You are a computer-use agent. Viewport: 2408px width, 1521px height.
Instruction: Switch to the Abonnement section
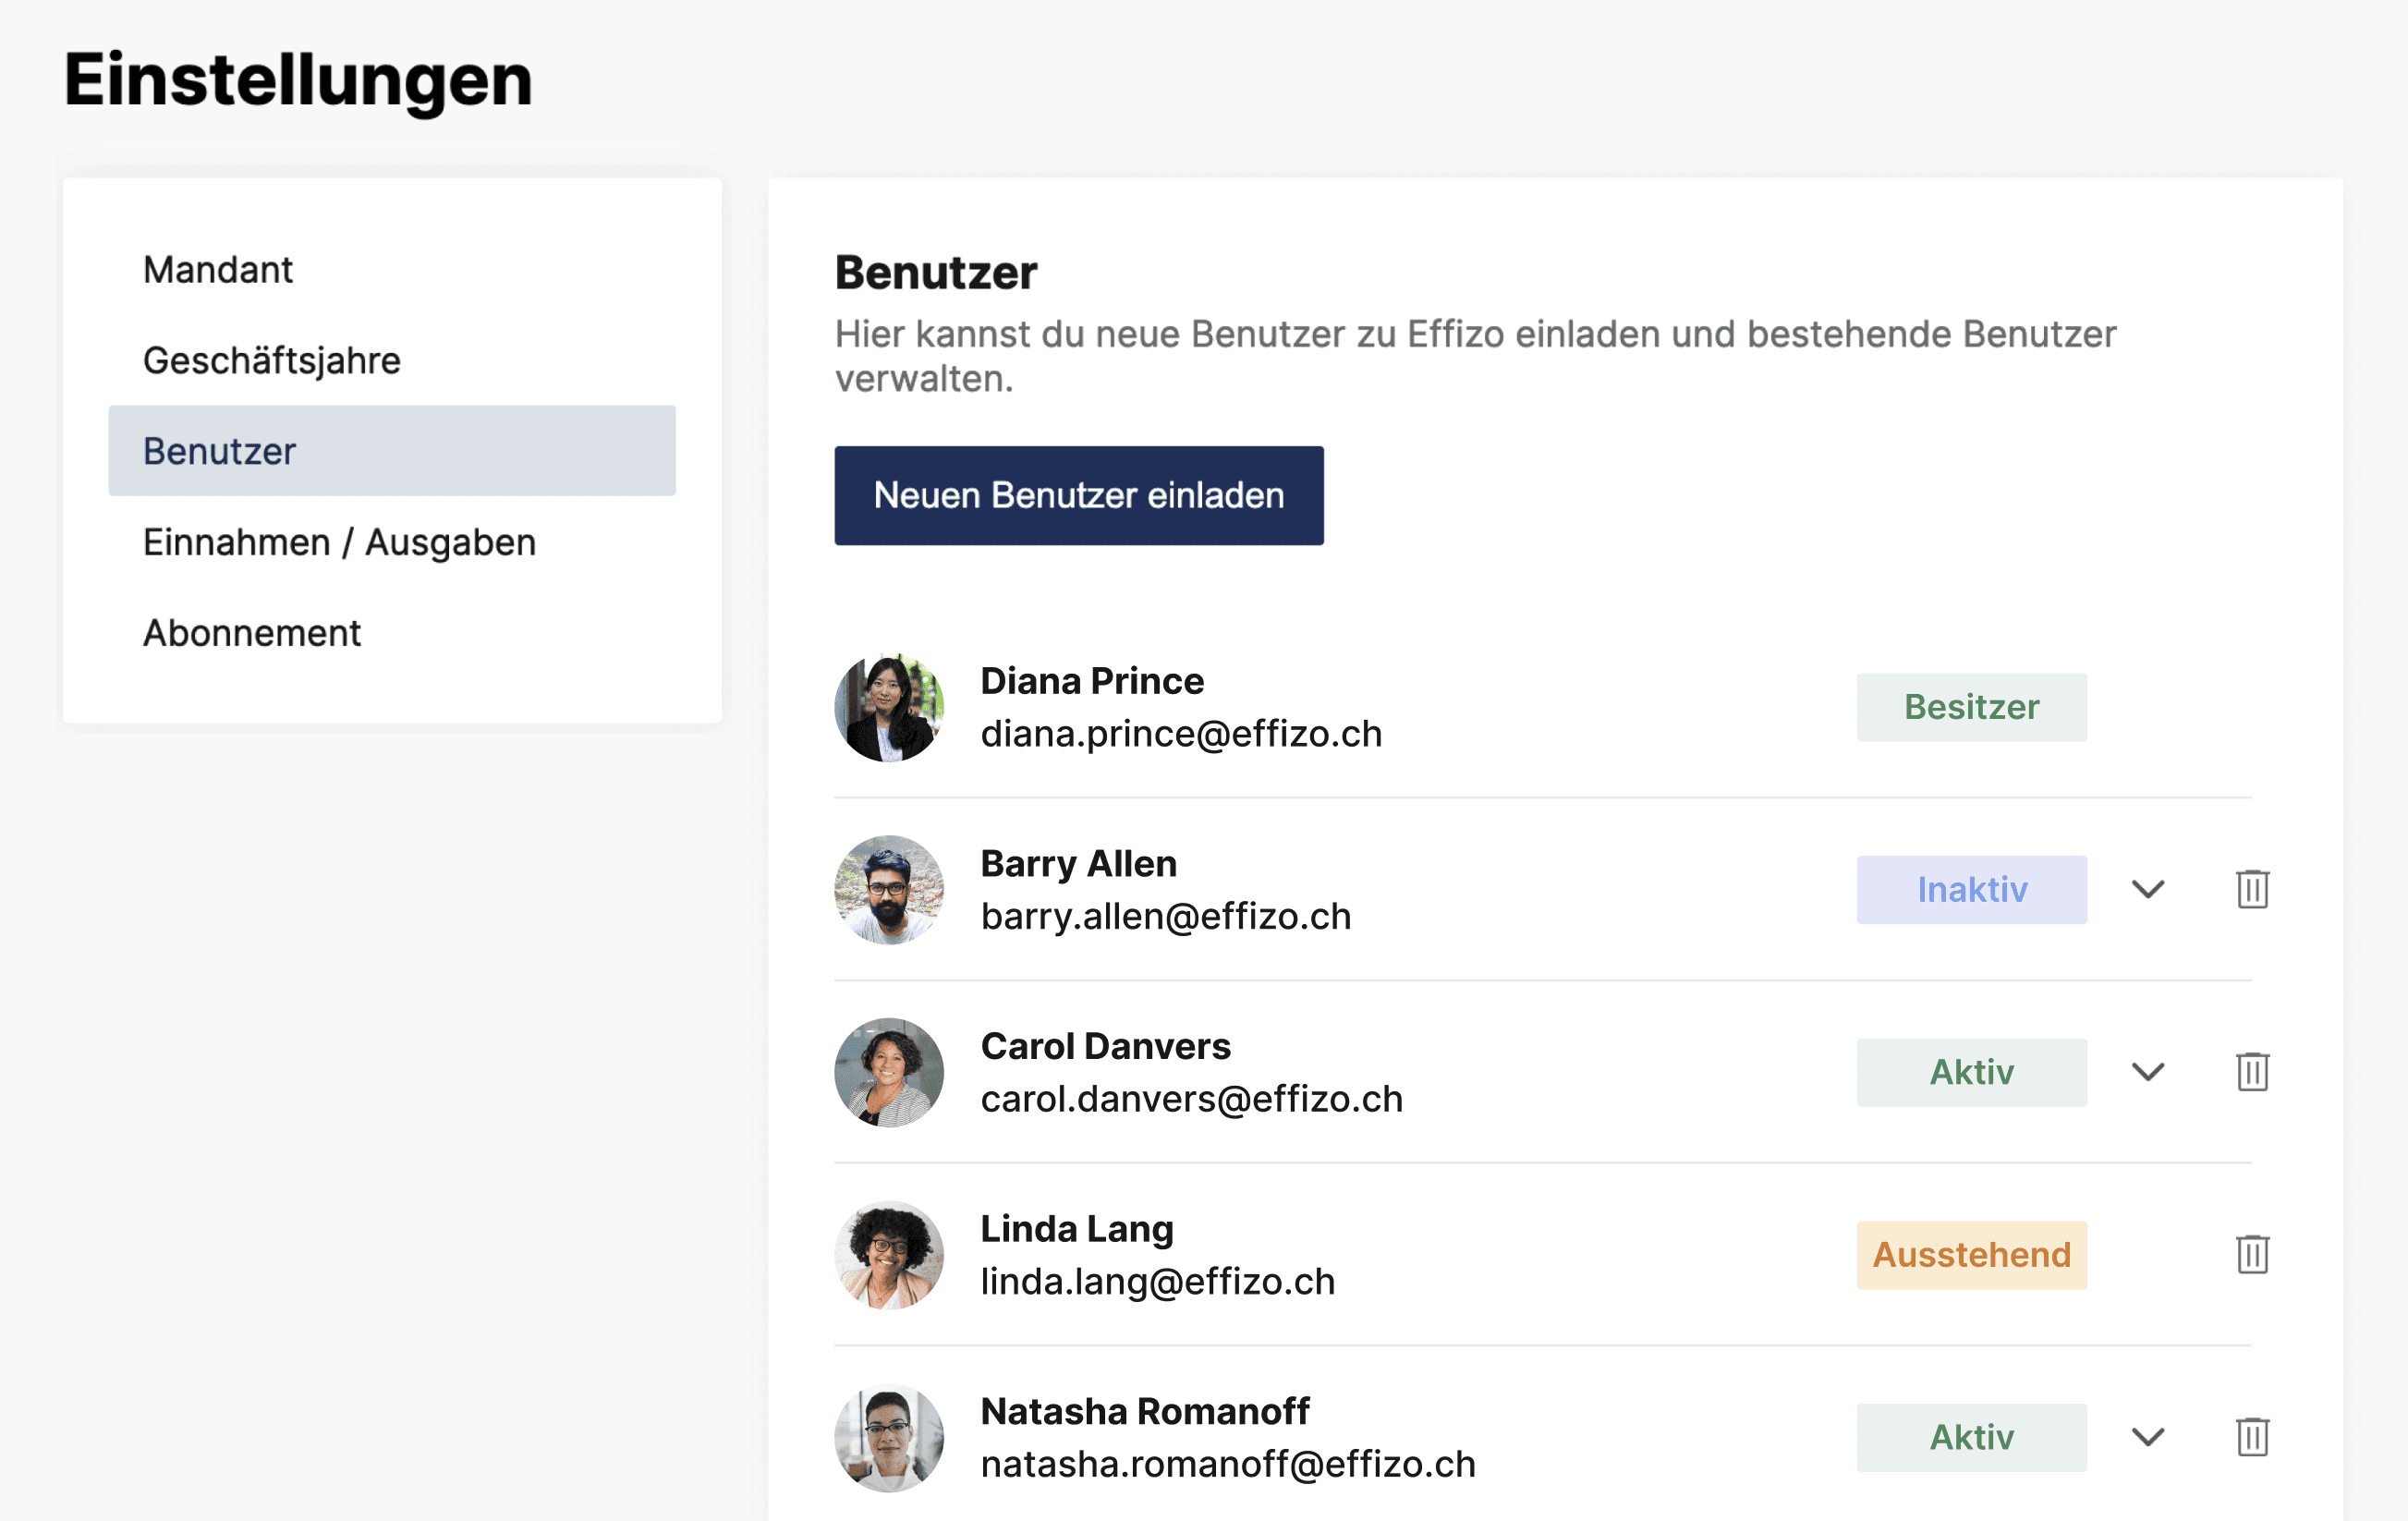tap(251, 633)
